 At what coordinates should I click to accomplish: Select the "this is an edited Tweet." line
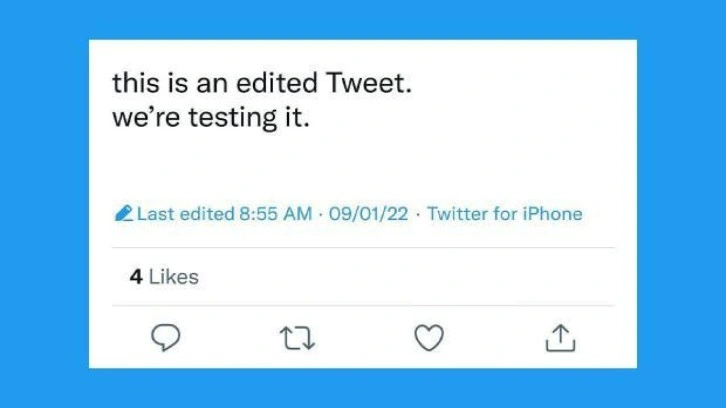point(261,84)
